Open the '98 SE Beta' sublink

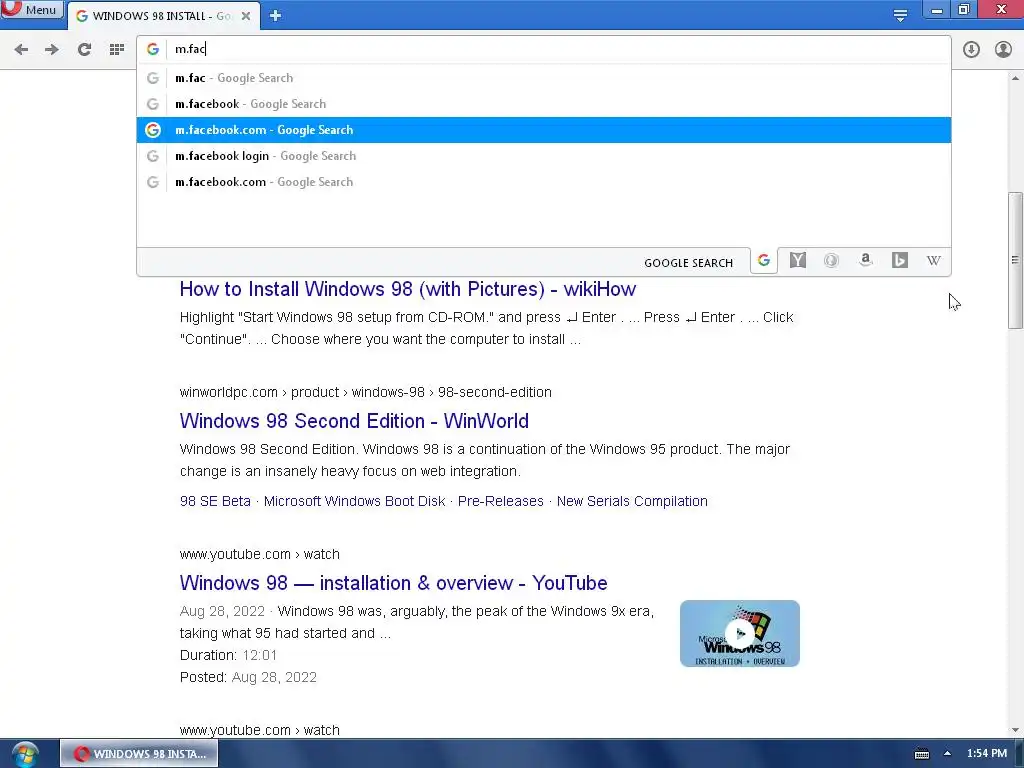coord(215,501)
